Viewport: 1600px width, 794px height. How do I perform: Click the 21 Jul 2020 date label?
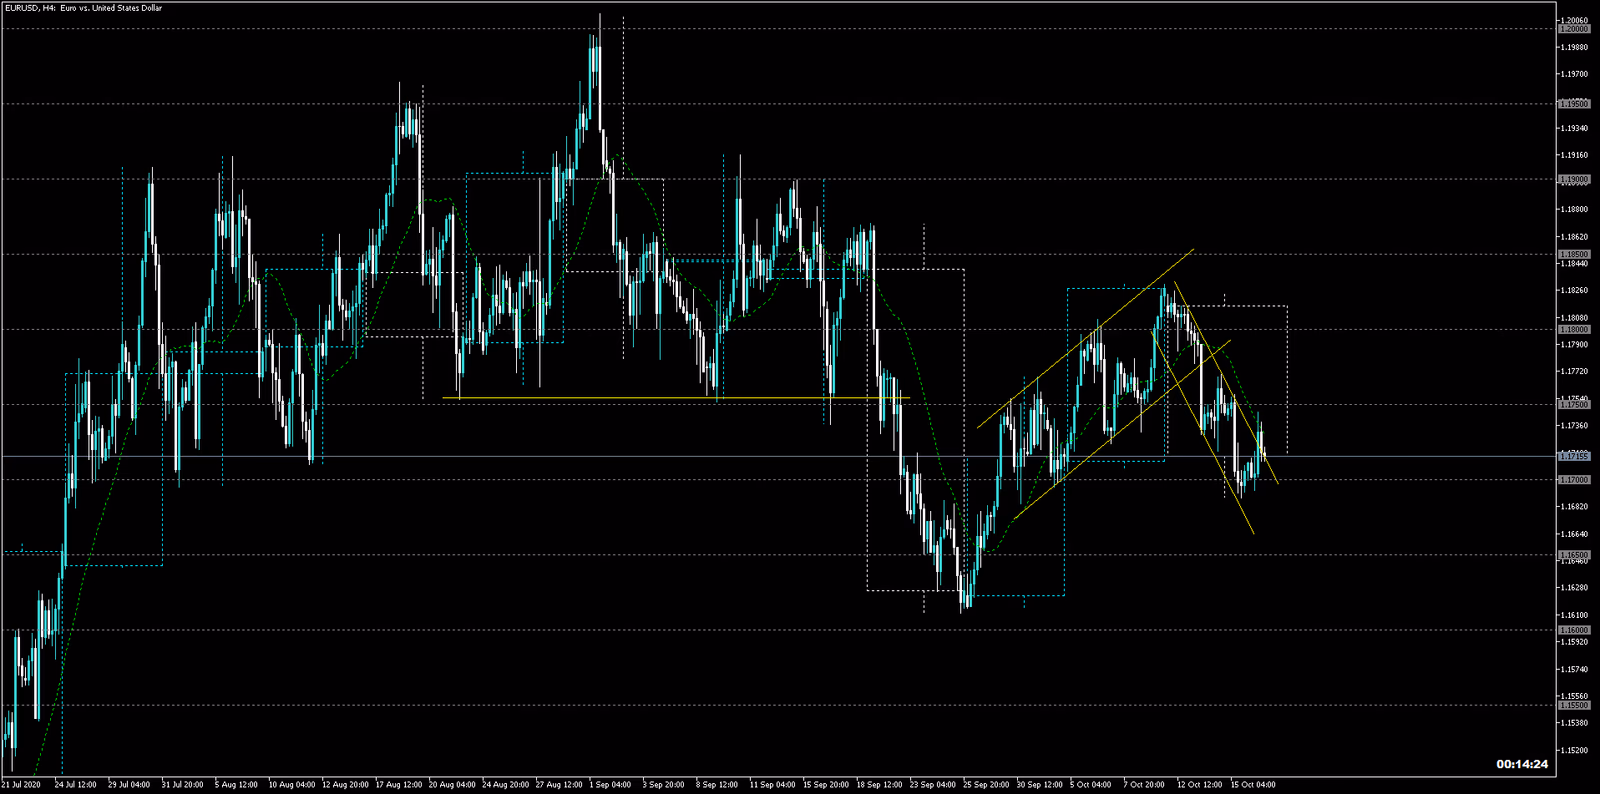[21, 785]
